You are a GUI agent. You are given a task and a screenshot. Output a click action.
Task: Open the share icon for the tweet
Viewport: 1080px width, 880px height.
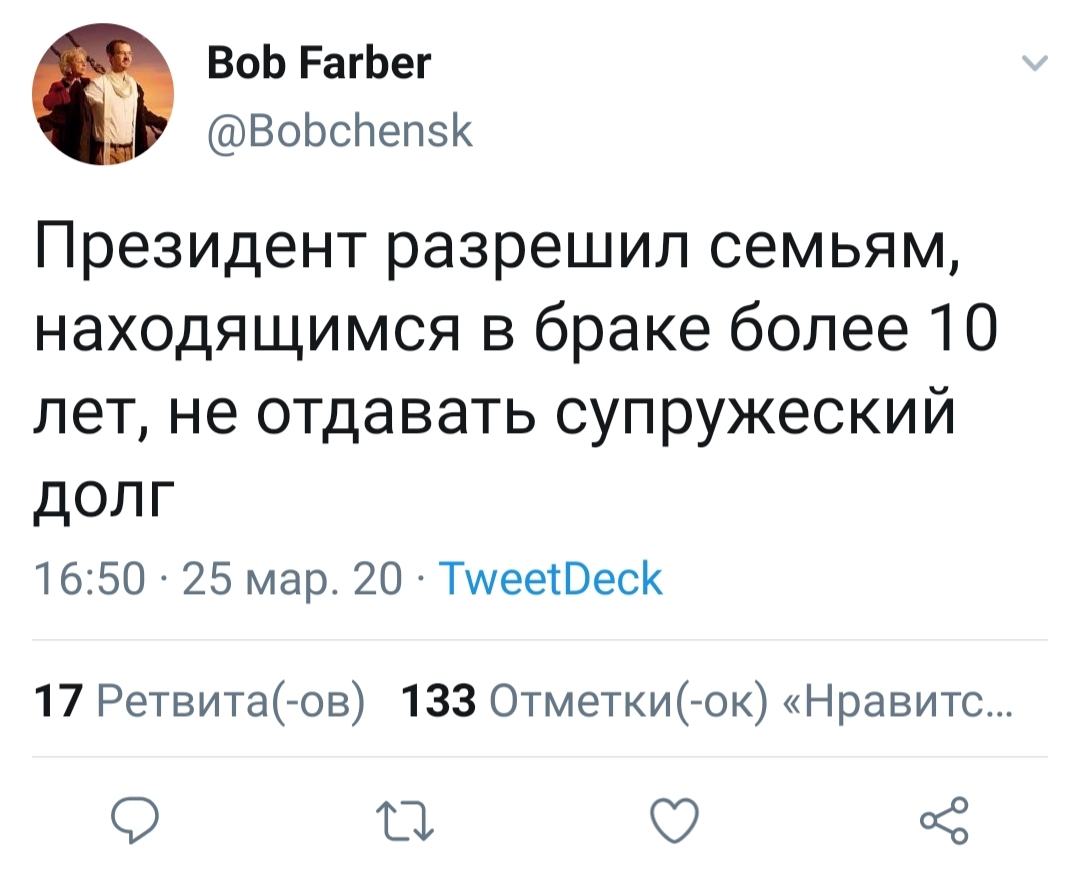point(945,819)
